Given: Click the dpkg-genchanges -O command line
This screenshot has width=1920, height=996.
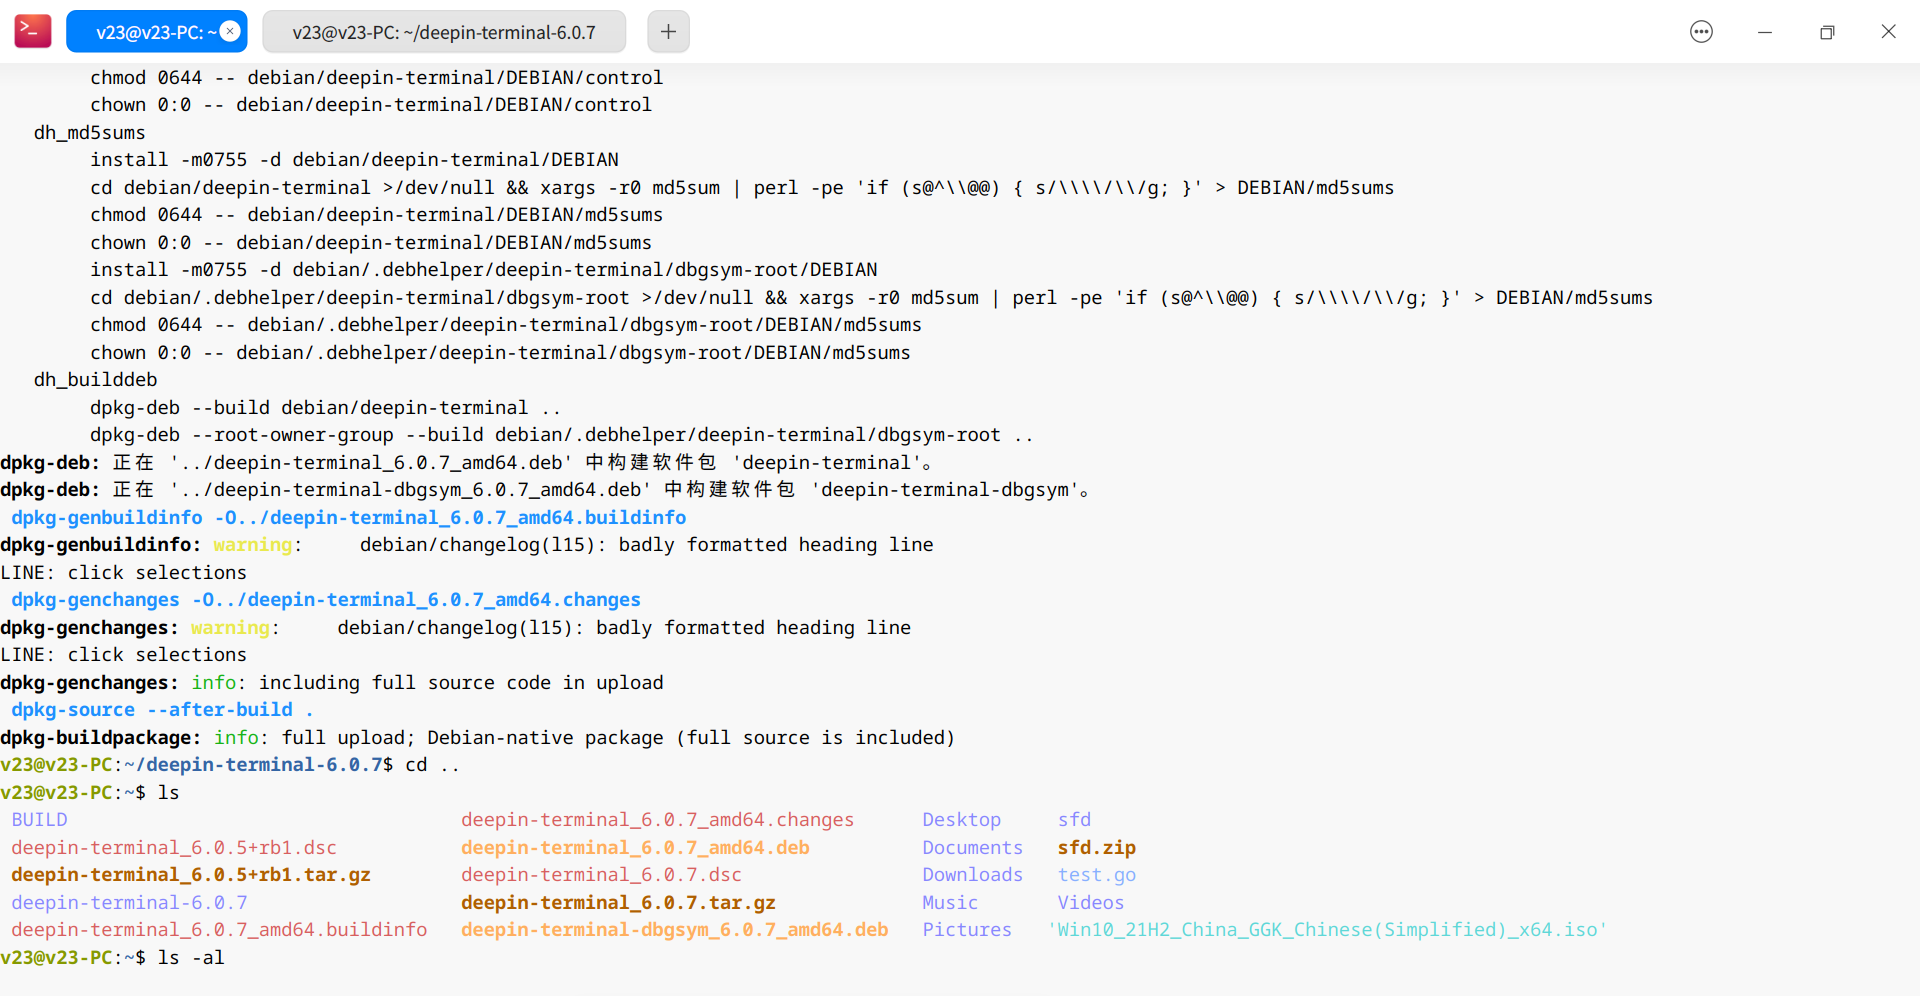Looking at the screenshot, I should pyautogui.click(x=326, y=600).
